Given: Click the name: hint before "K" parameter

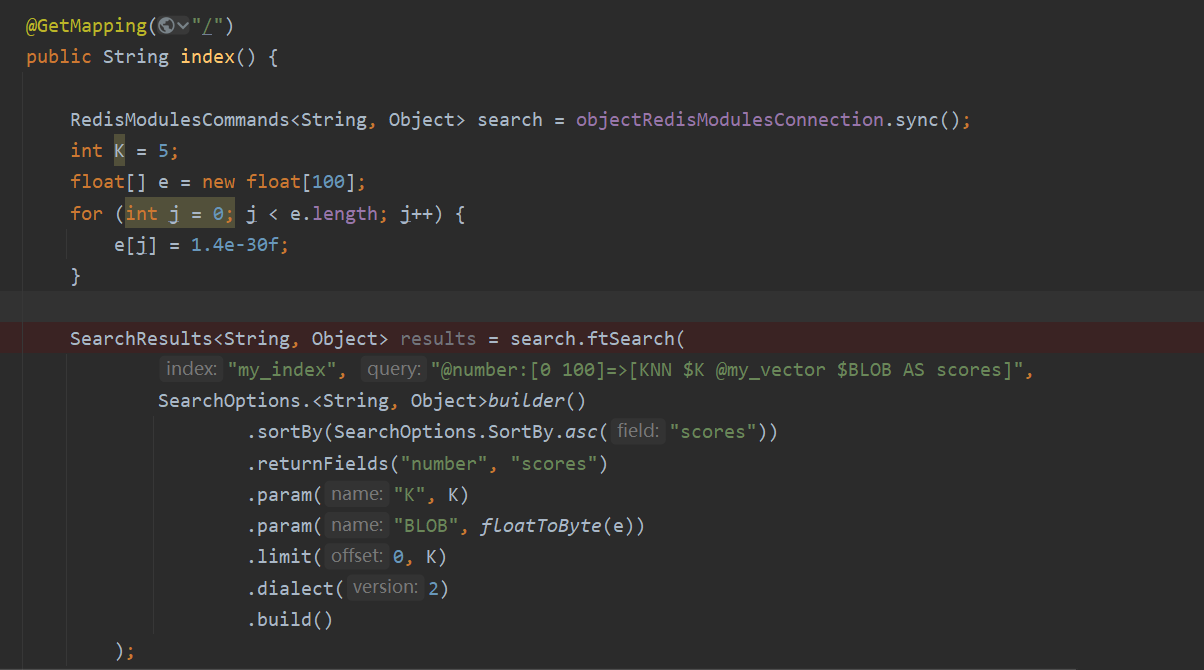Looking at the screenshot, I should (x=356, y=493).
